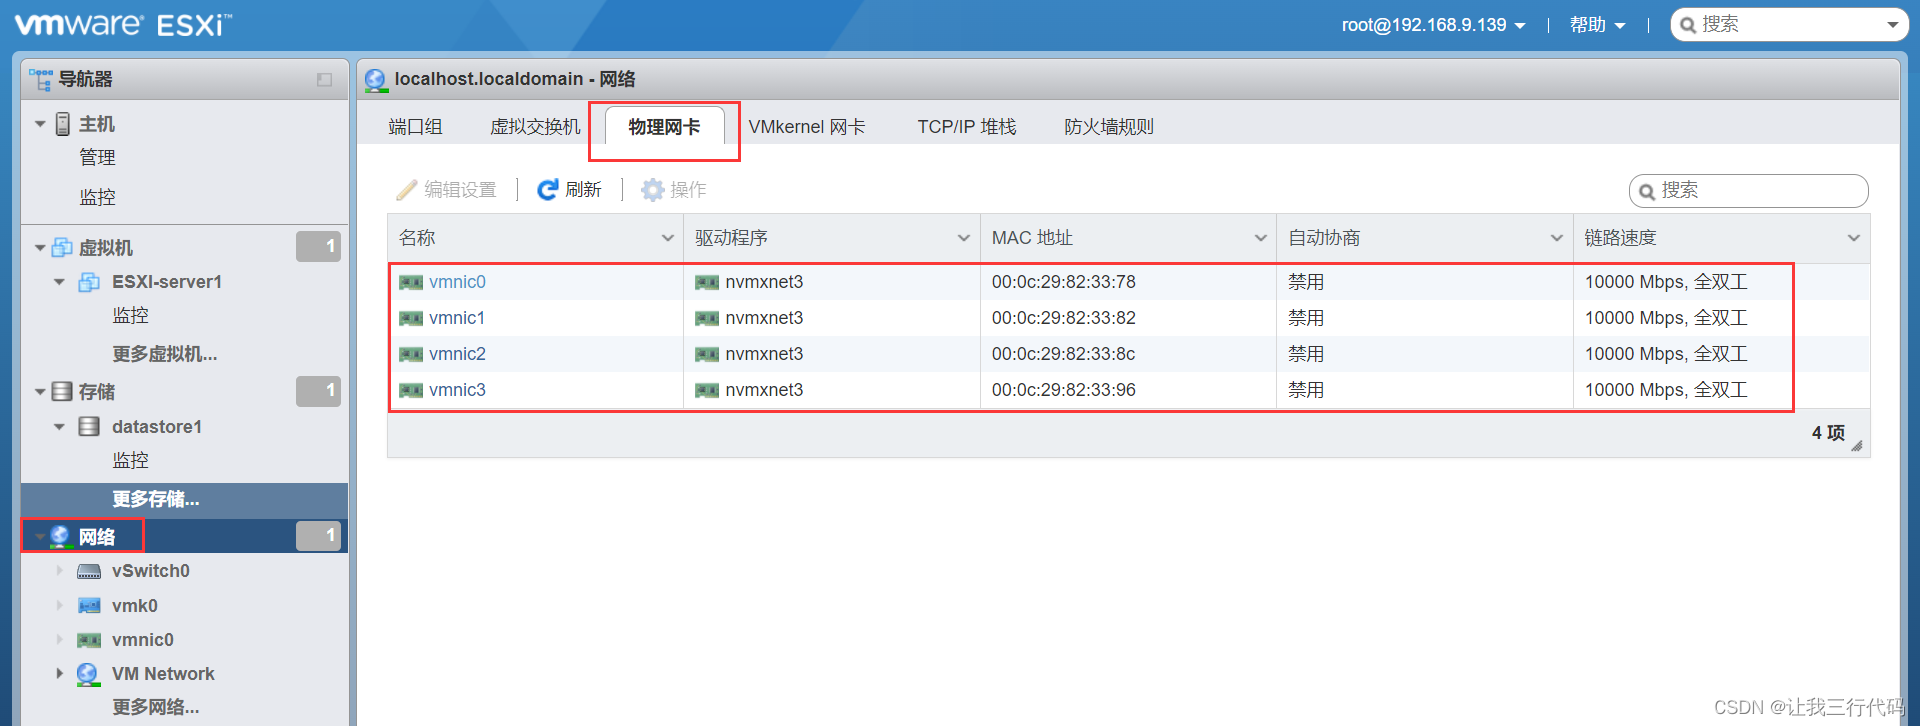The image size is (1920, 726).
Task: Open the 帮助 (Help) menu
Action: coord(1597,25)
